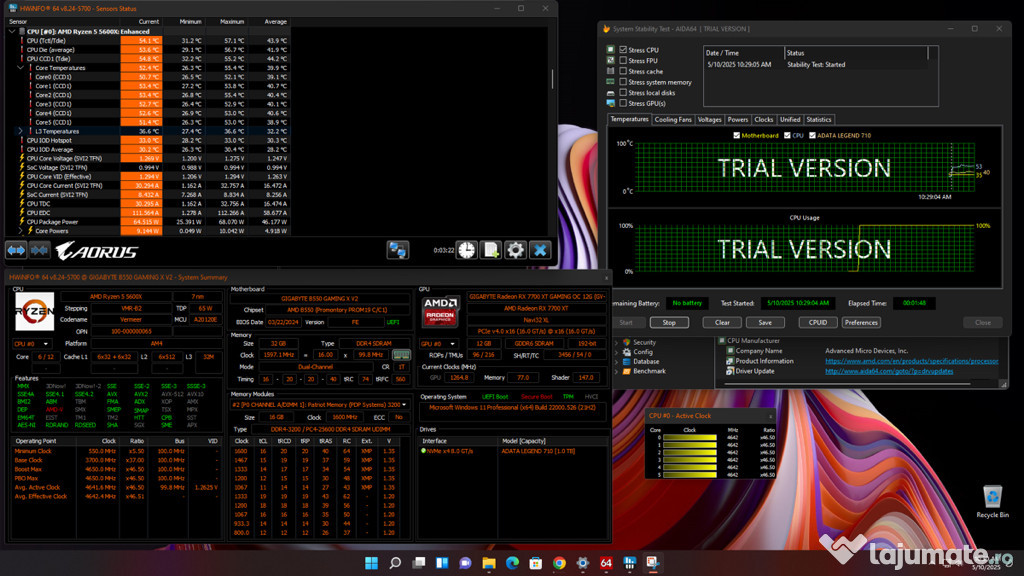Screen dimensions: 1024x576
Task: Open Windows Search from the taskbar
Action: click(x=395, y=563)
